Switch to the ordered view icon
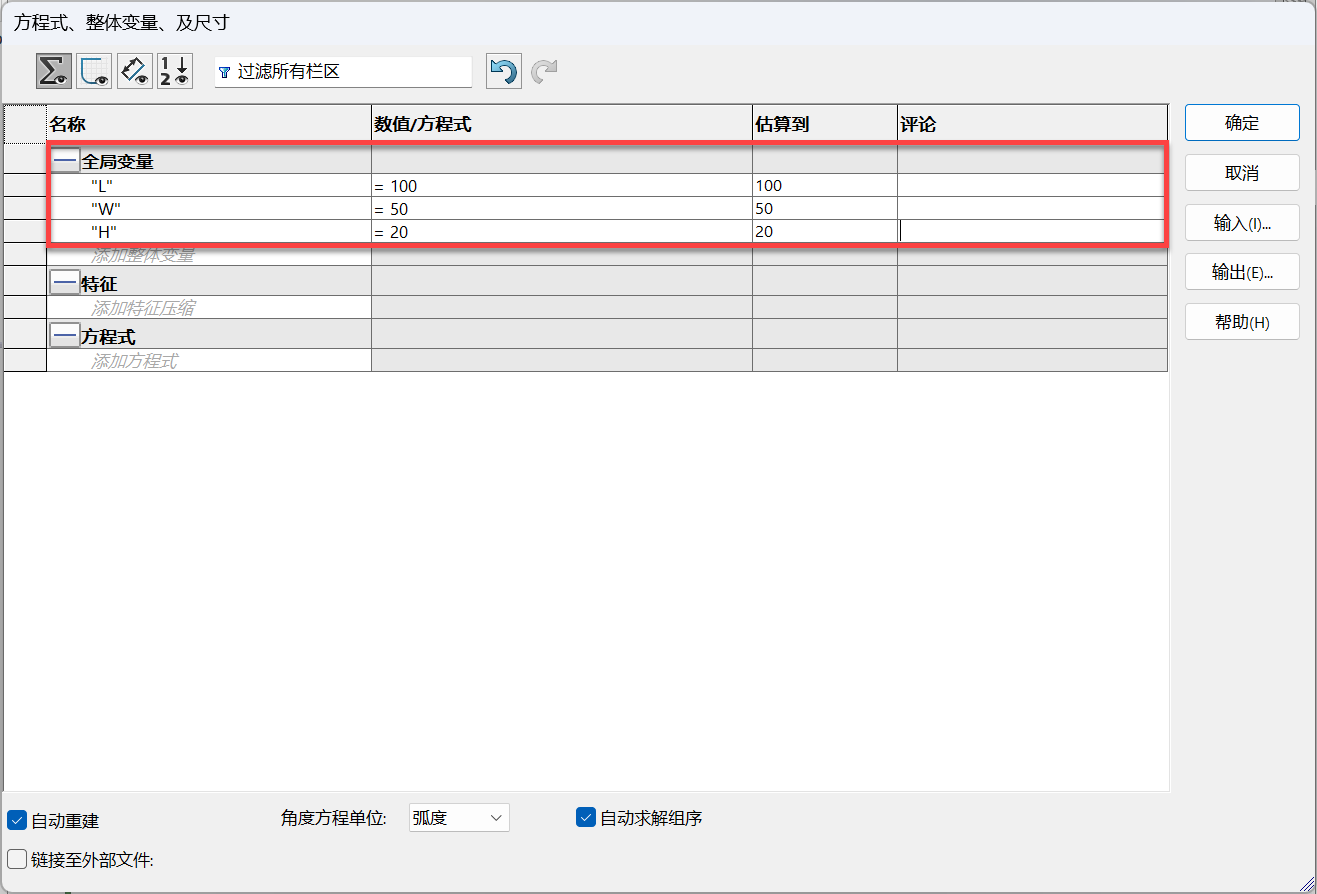 175,72
